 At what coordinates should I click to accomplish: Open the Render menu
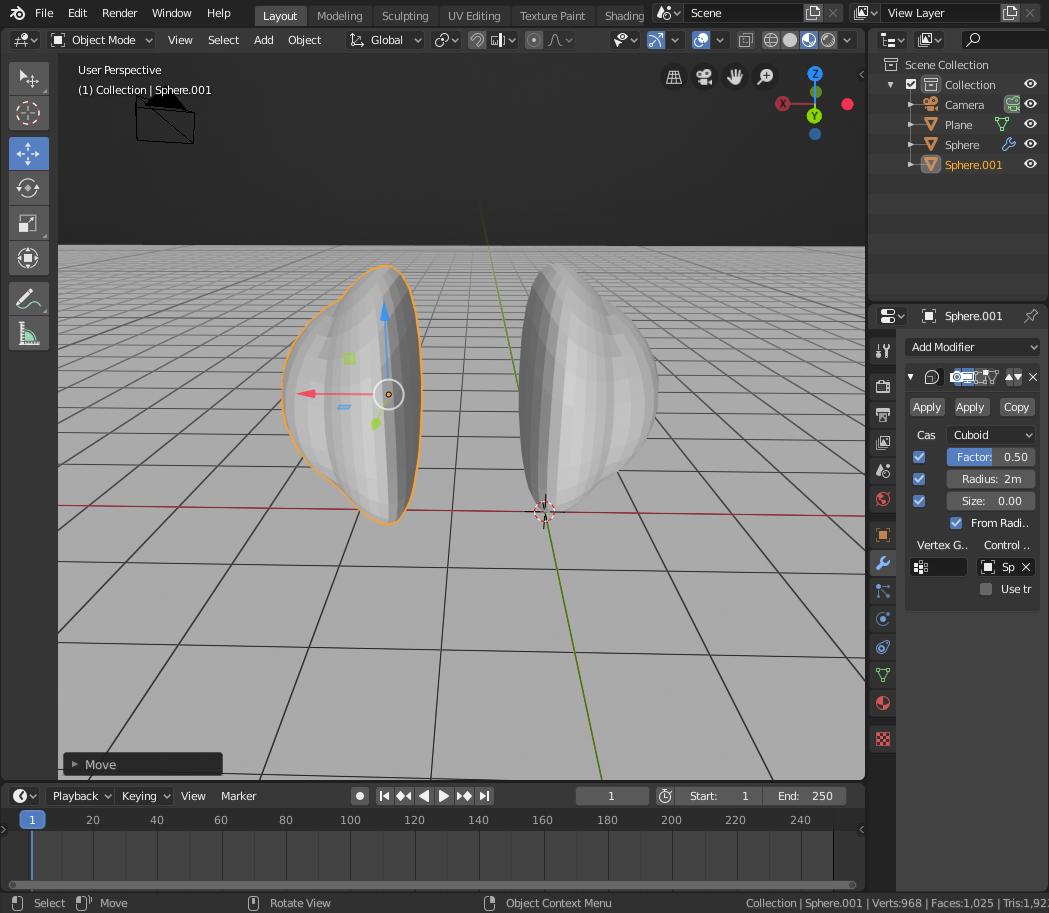tap(120, 13)
